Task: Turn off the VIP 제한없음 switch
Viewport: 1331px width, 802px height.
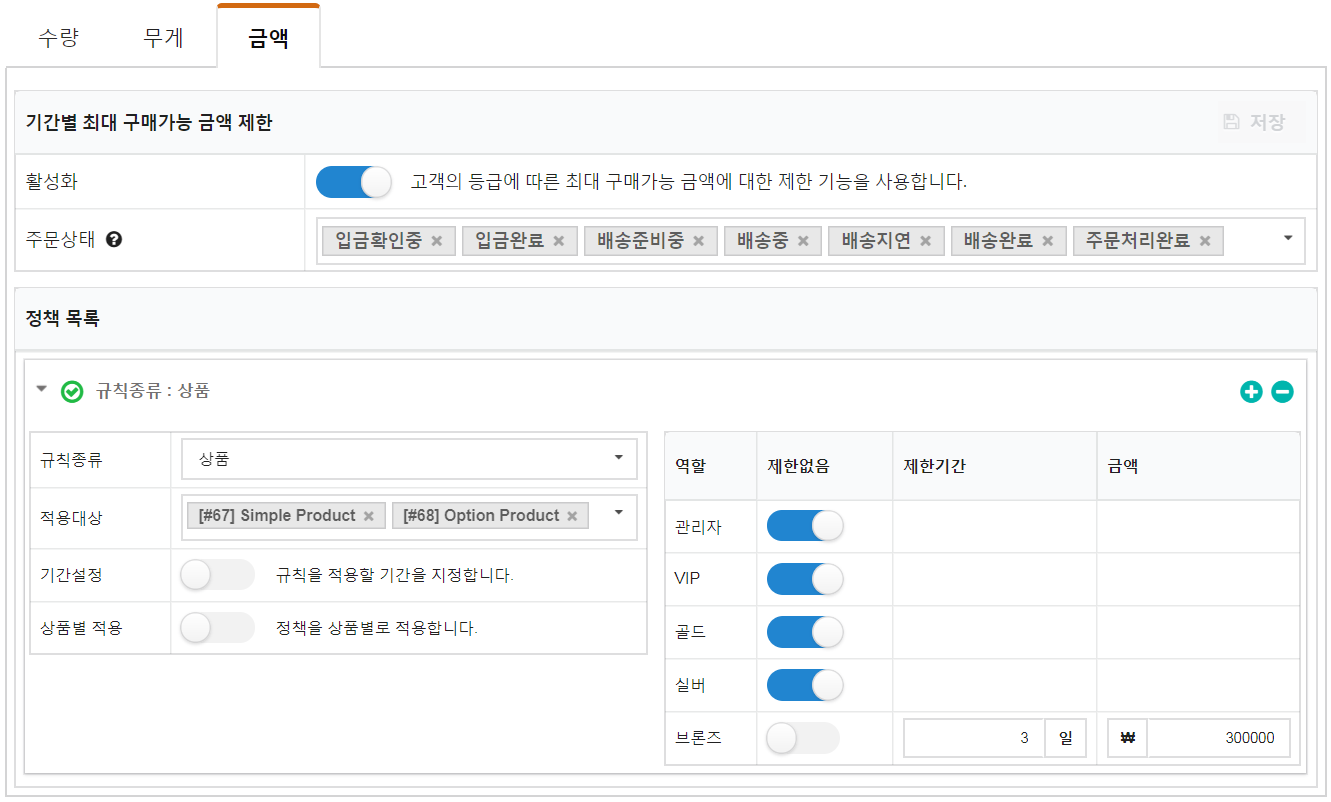Action: point(804,579)
